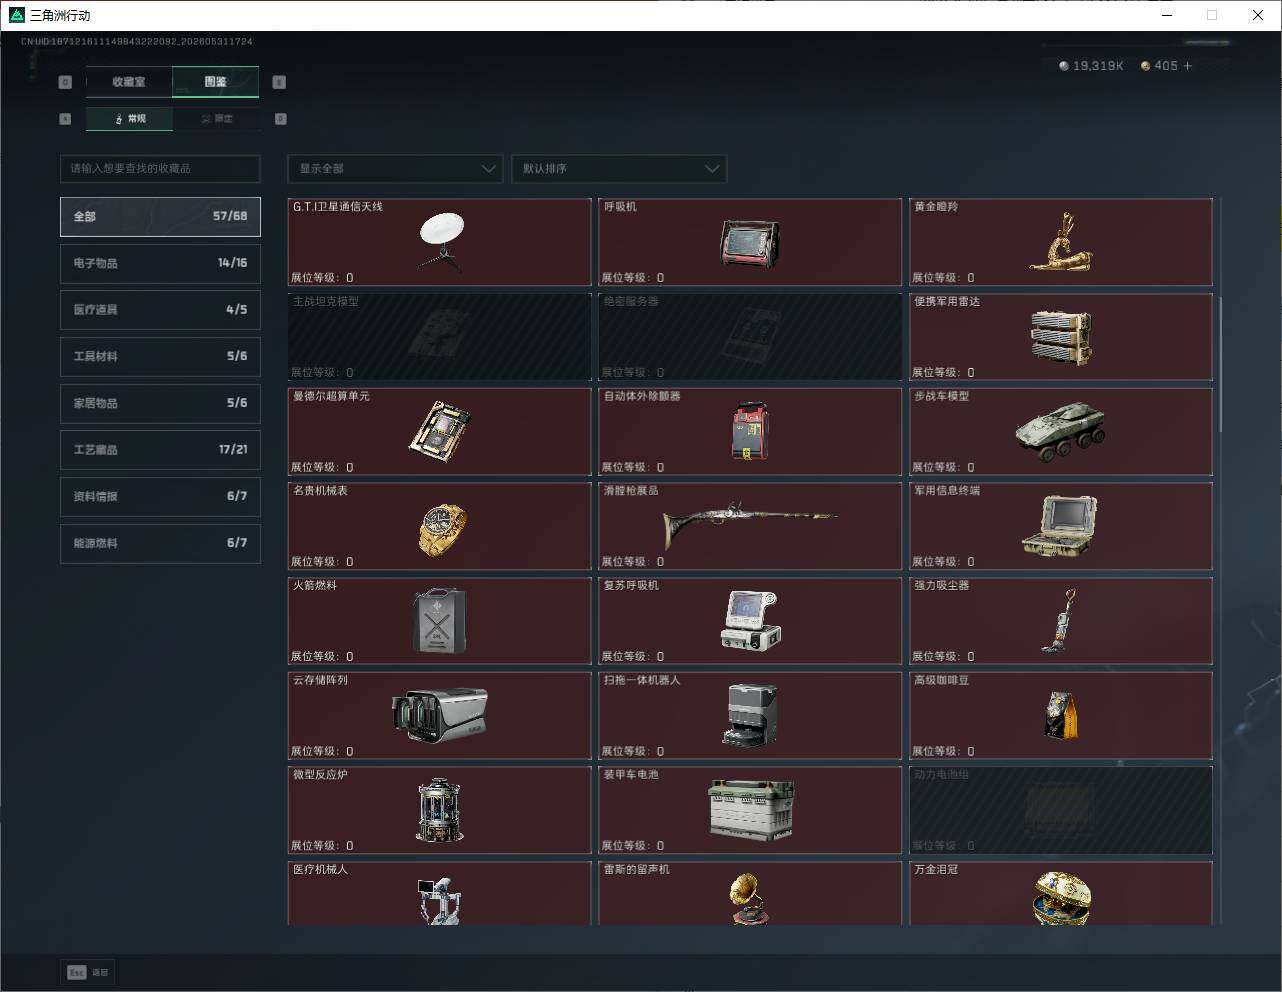Click the silver currency coin icon
The height and width of the screenshot is (992, 1282).
tap(1064, 66)
